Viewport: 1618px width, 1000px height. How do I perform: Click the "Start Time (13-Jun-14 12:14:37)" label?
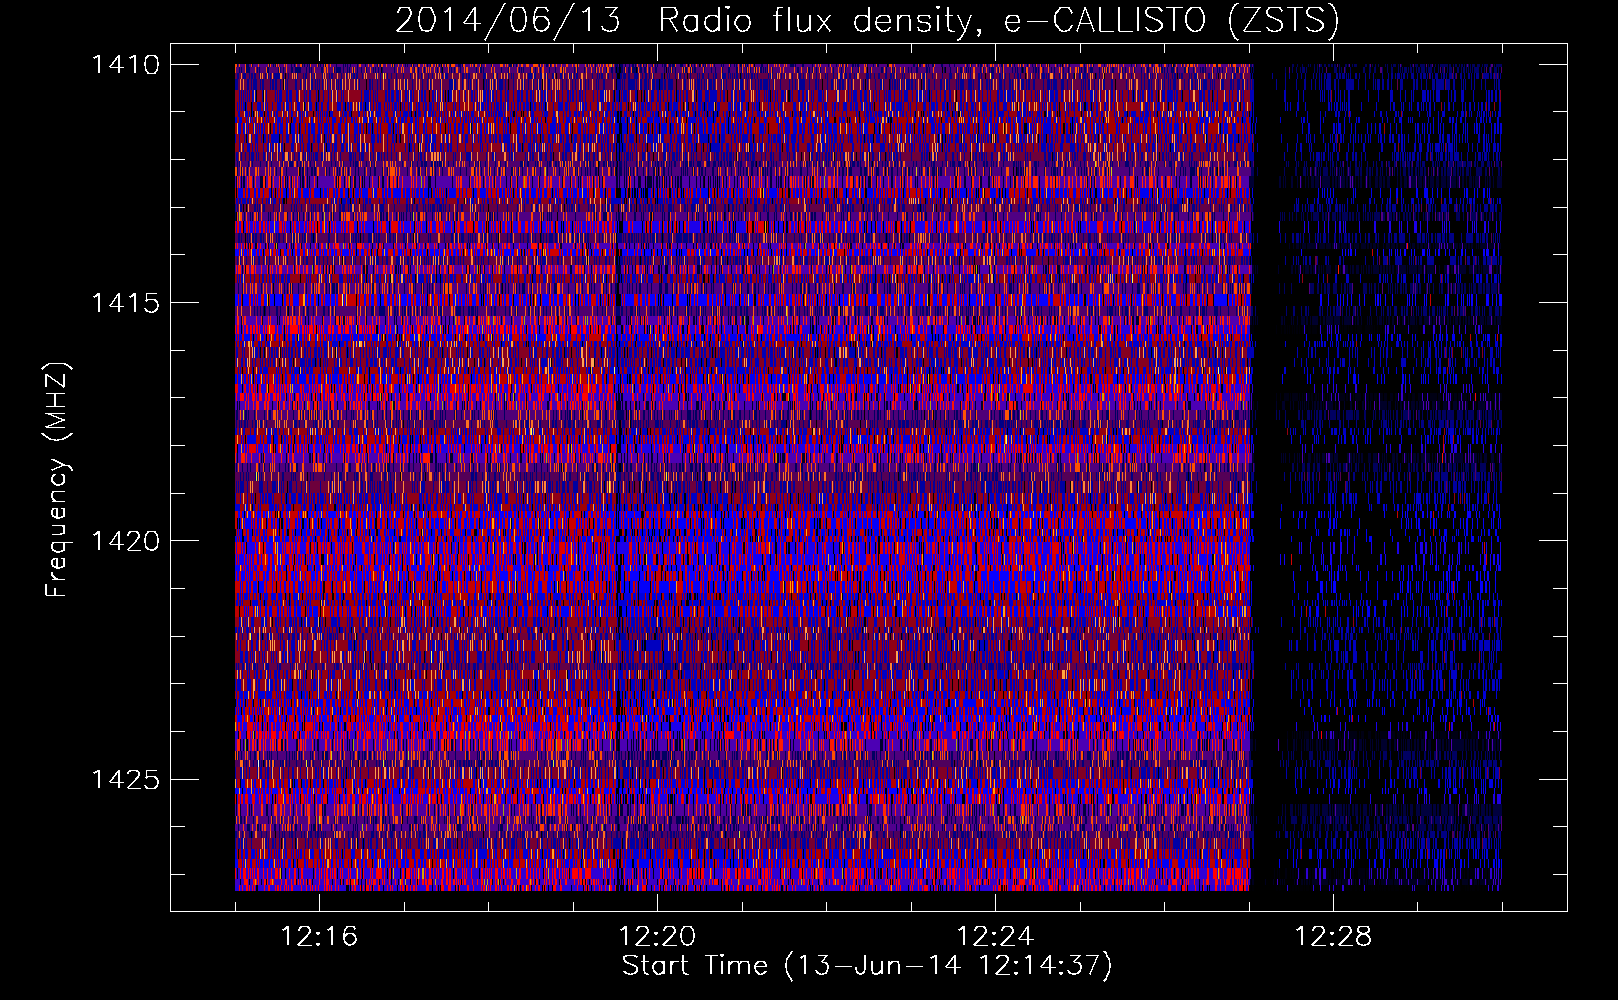(867, 966)
